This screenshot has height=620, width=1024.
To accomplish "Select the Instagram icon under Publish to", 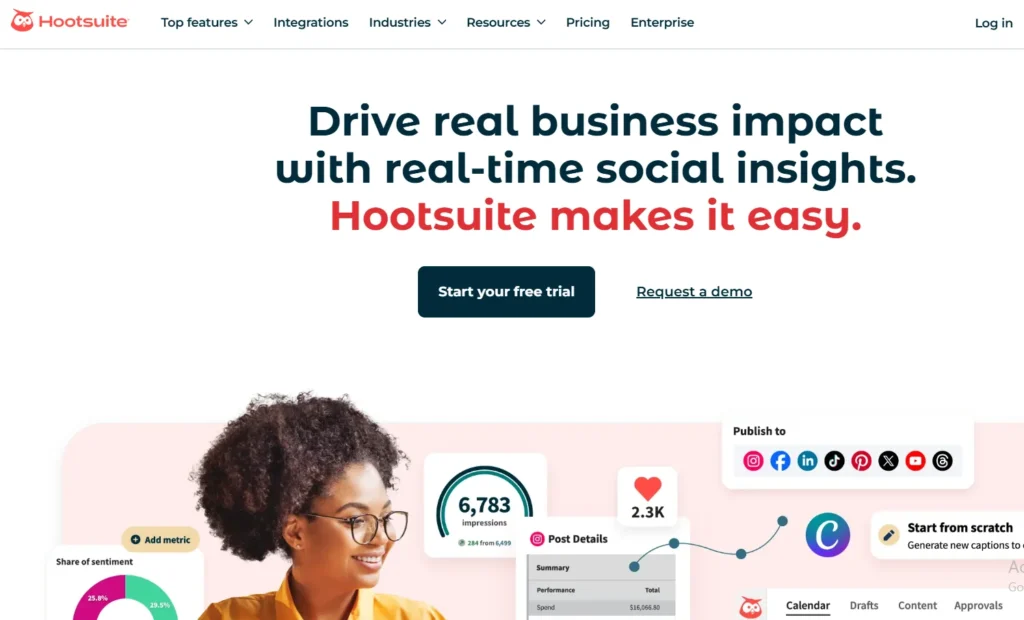I will (752, 461).
